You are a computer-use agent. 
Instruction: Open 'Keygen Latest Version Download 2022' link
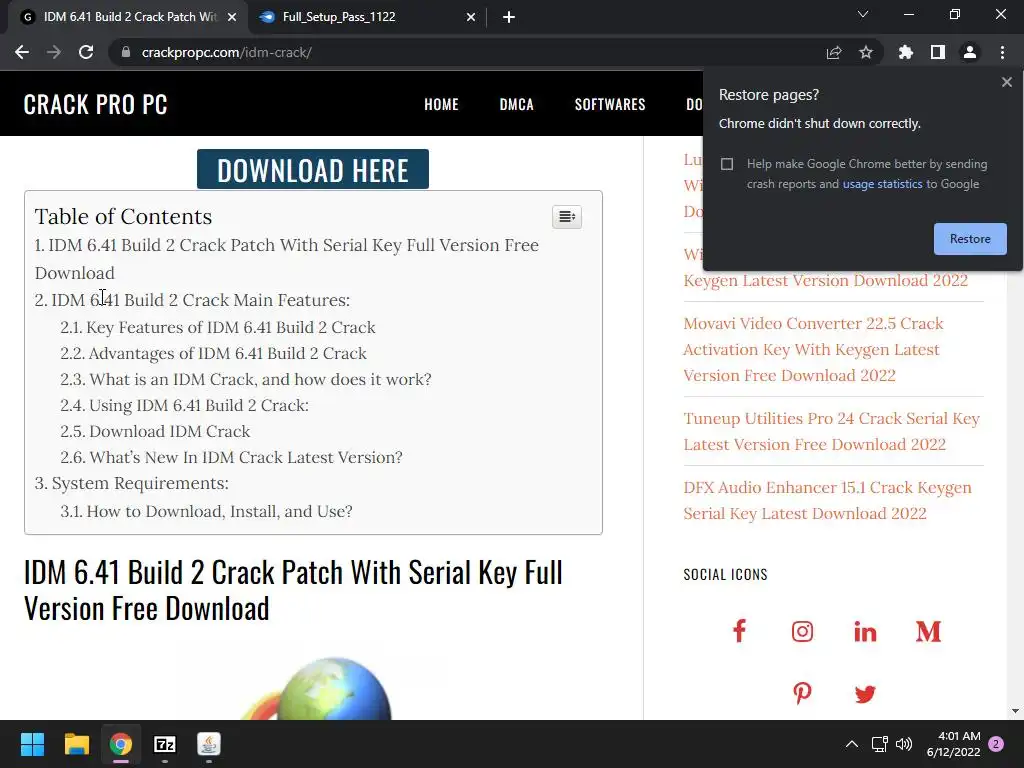click(x=825, y=280)
